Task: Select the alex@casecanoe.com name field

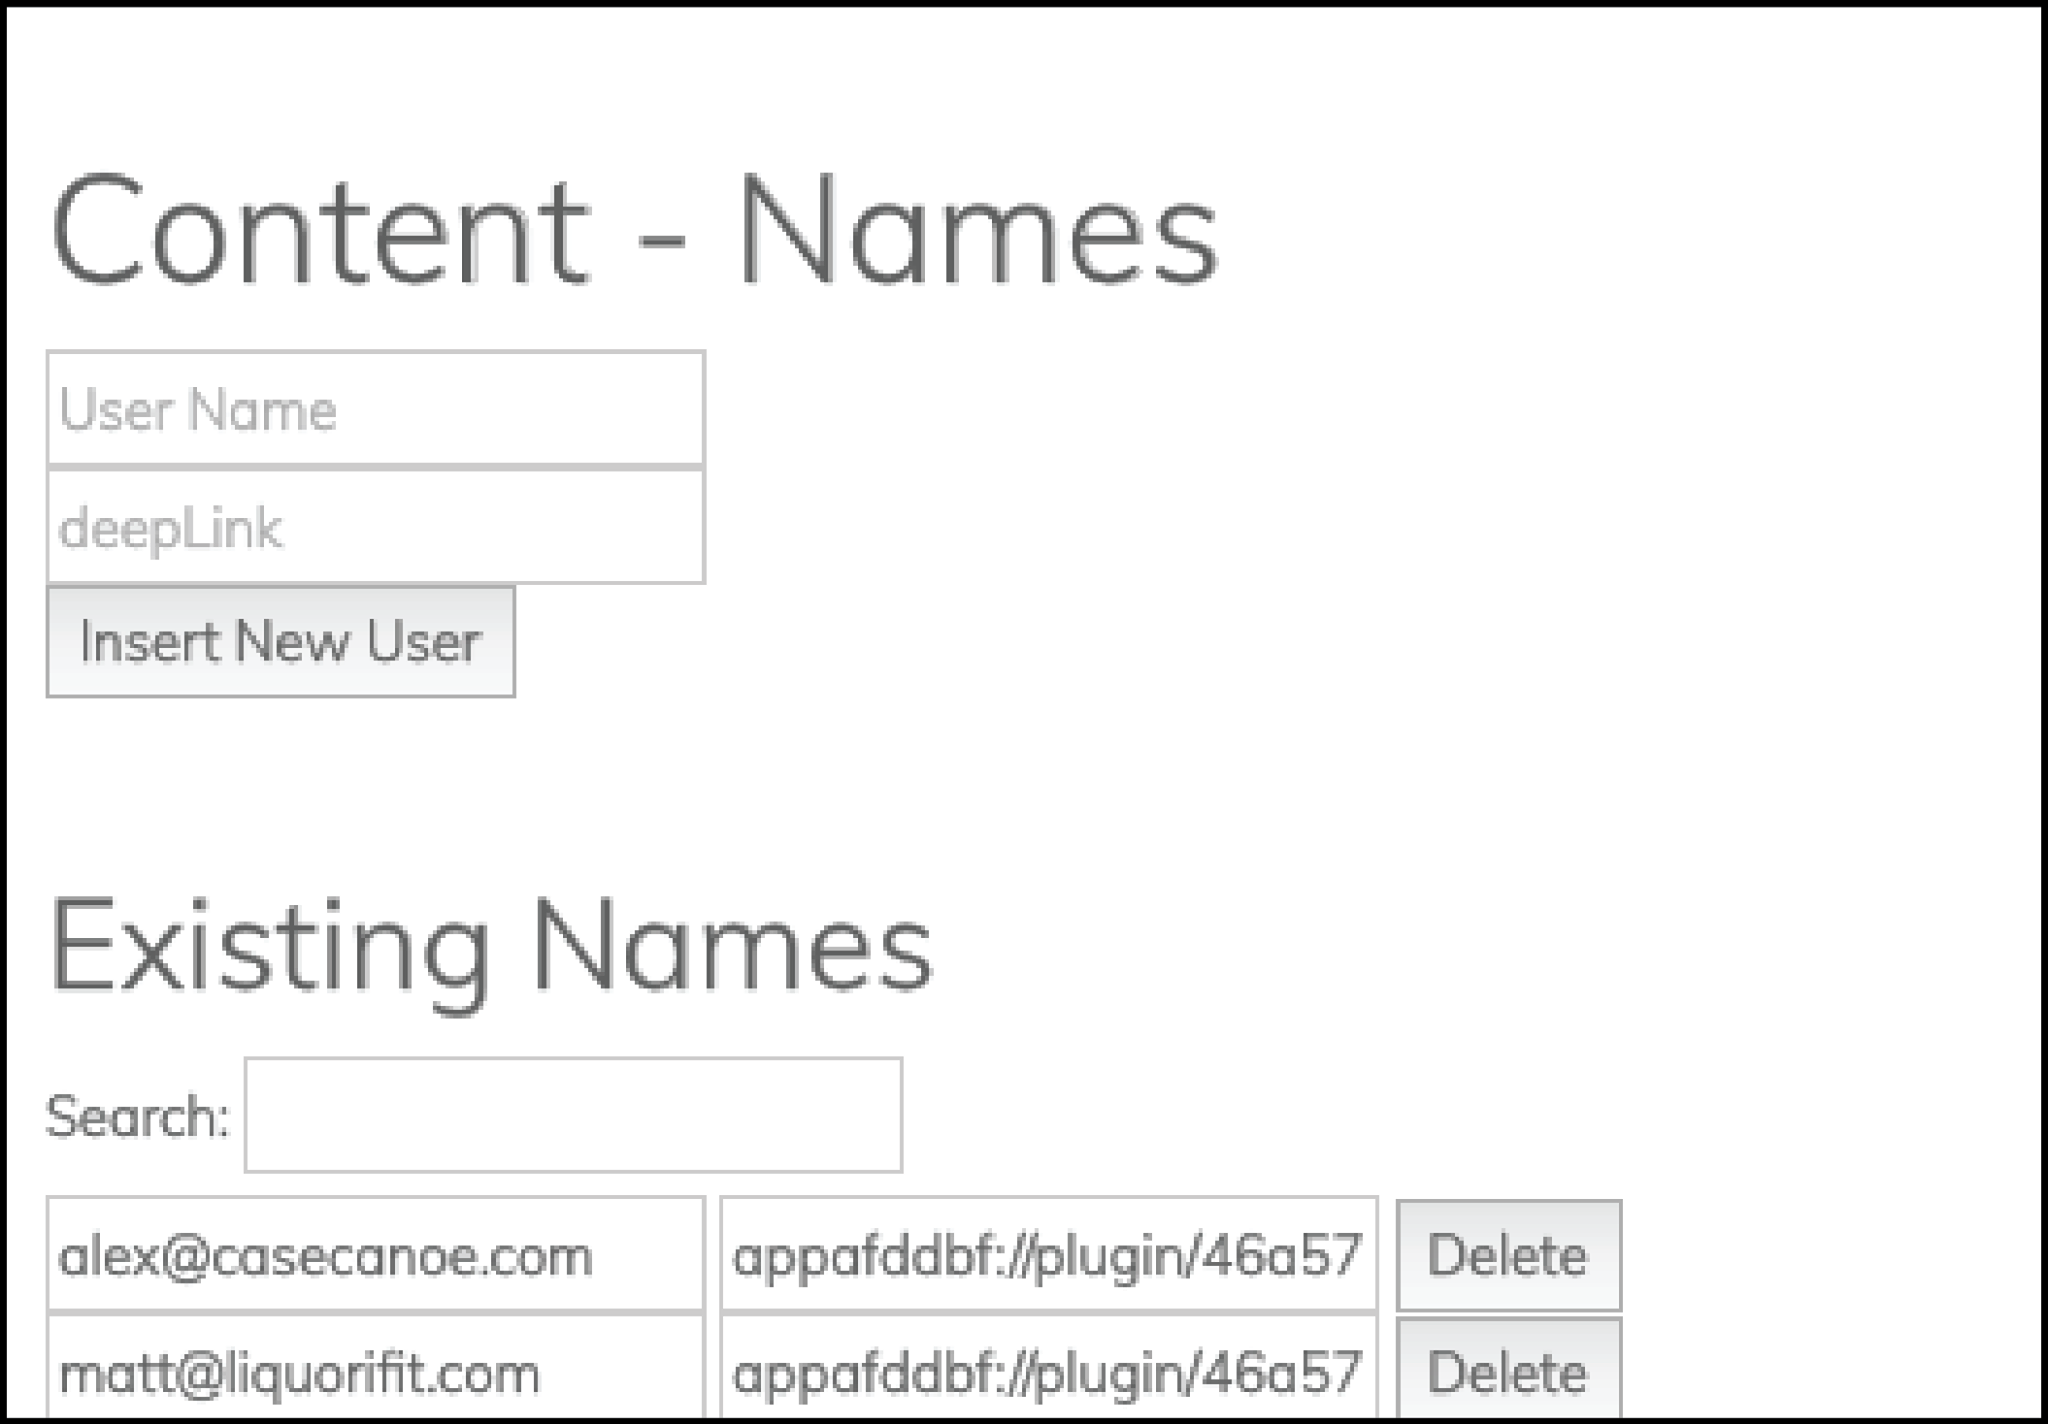Action: 375,1255
